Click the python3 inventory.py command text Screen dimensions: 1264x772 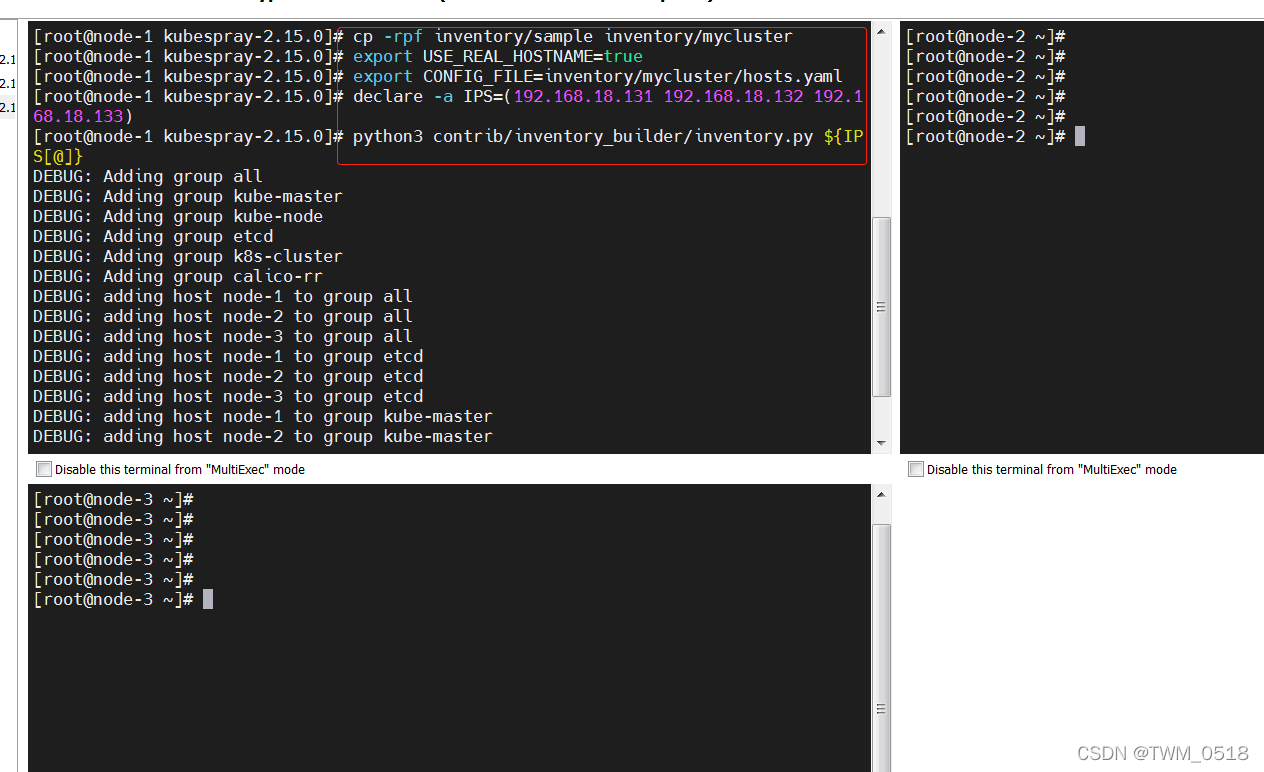tap(582, 137)
